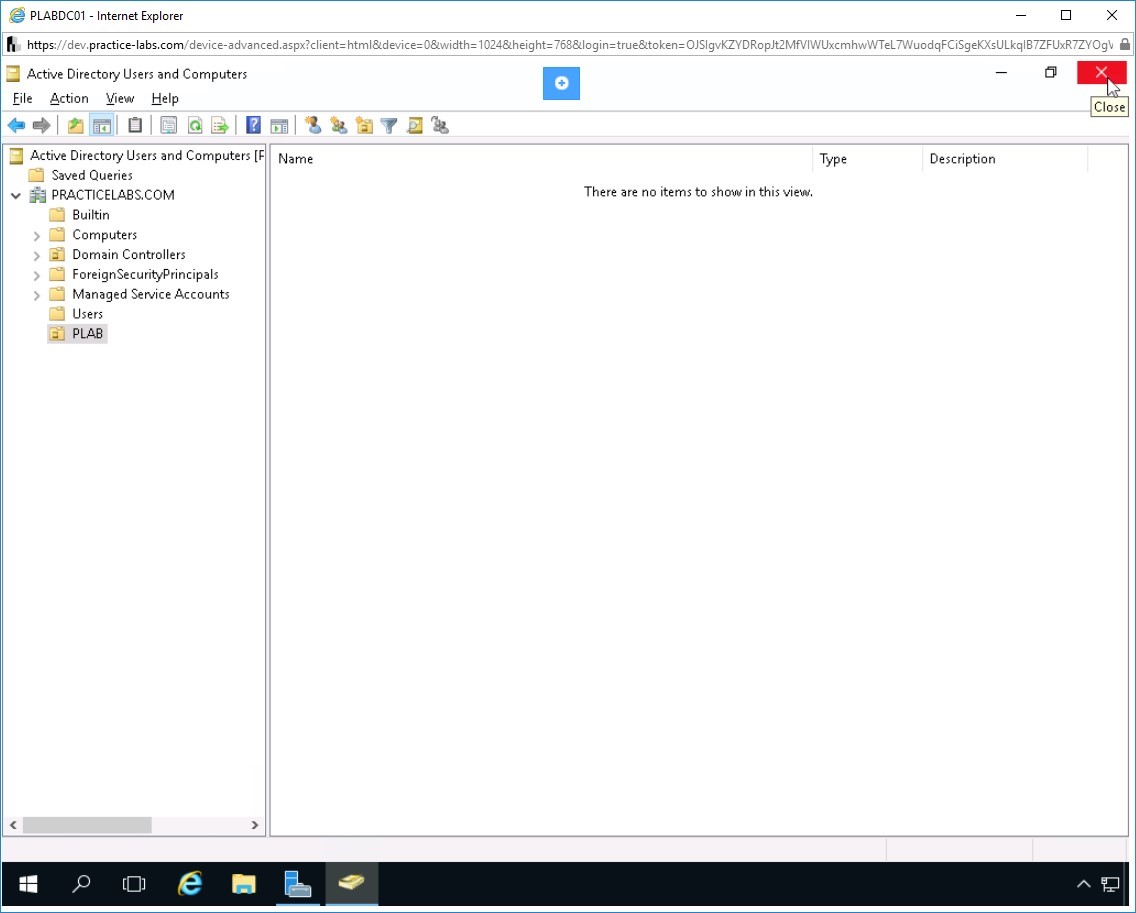Image resolution: width=1136 pixels, height=913 pixels.
Task: Launch Internet Explorer from taskbar
Action: point(190,884)
